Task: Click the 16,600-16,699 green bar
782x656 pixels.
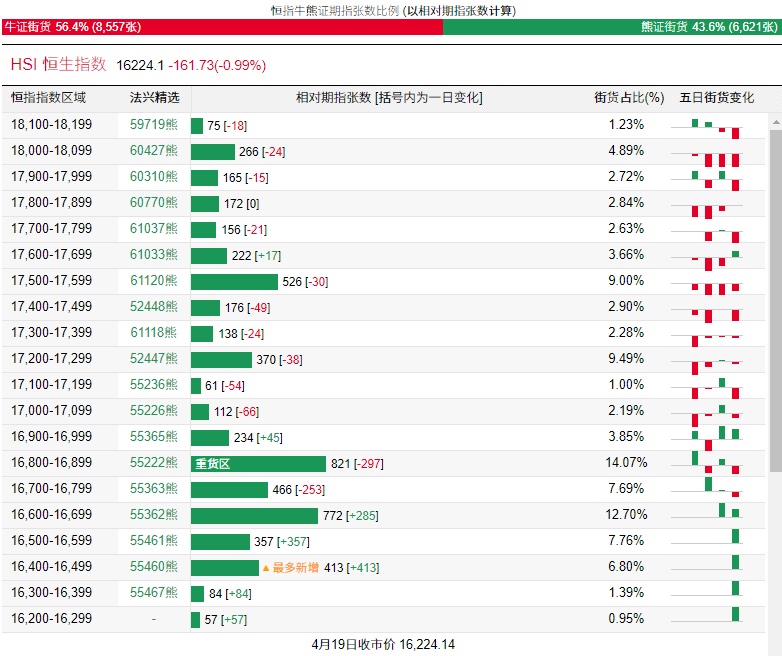Action: pos(254,516)
